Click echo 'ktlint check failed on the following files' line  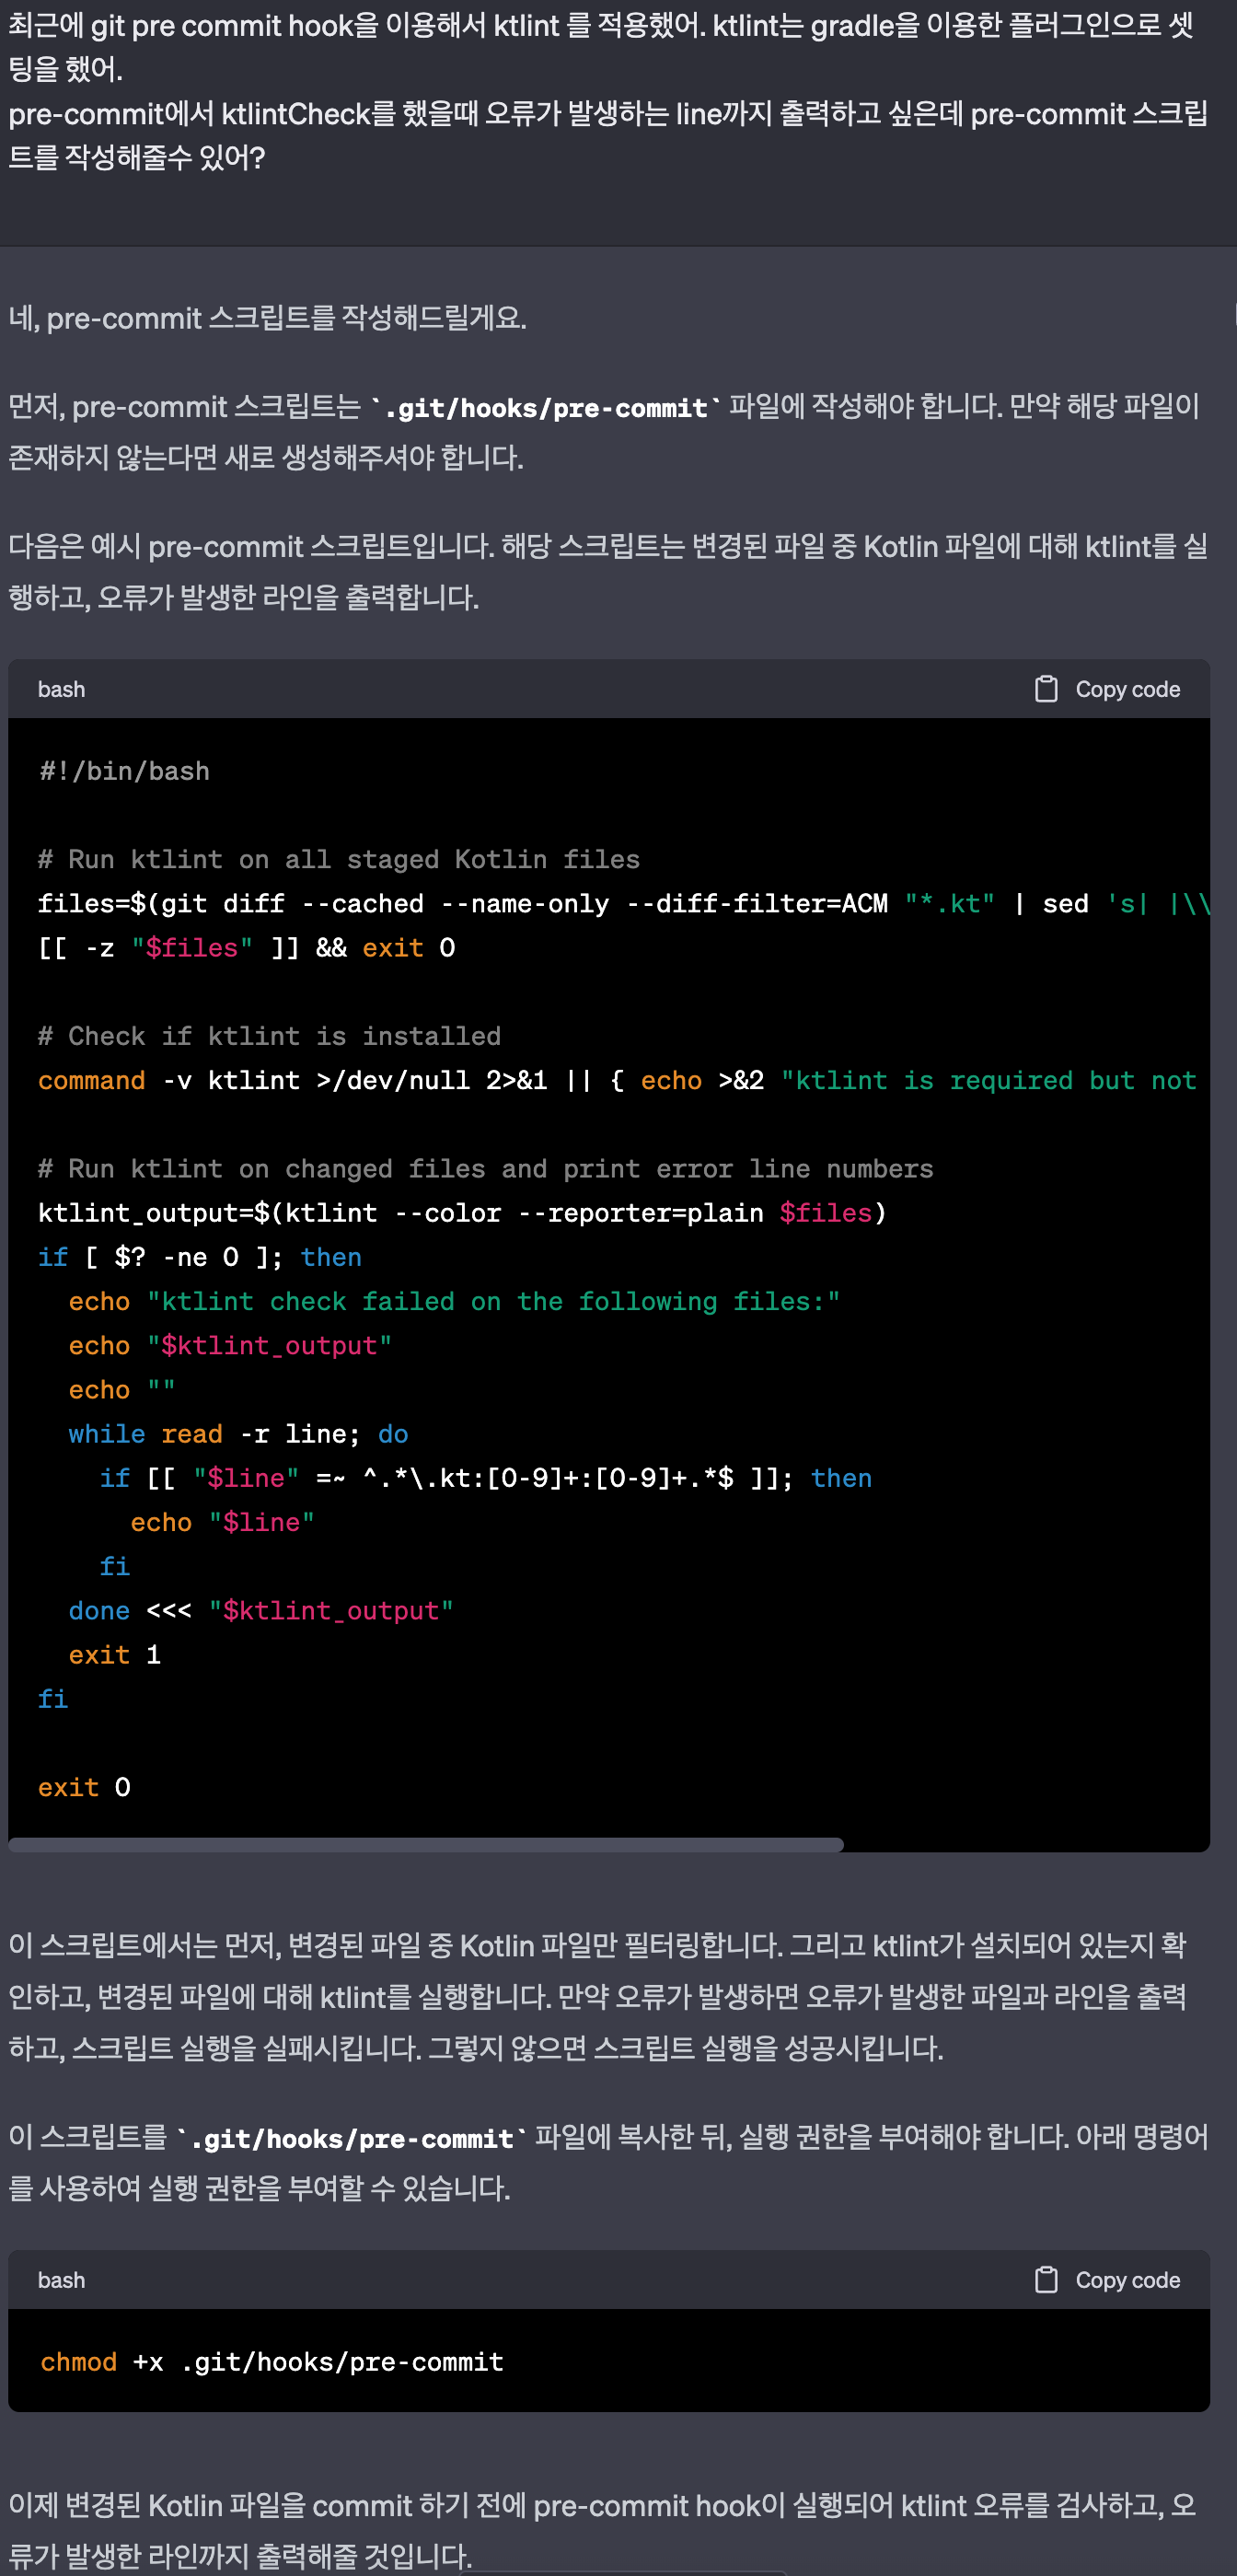[x=454, y=1301]
